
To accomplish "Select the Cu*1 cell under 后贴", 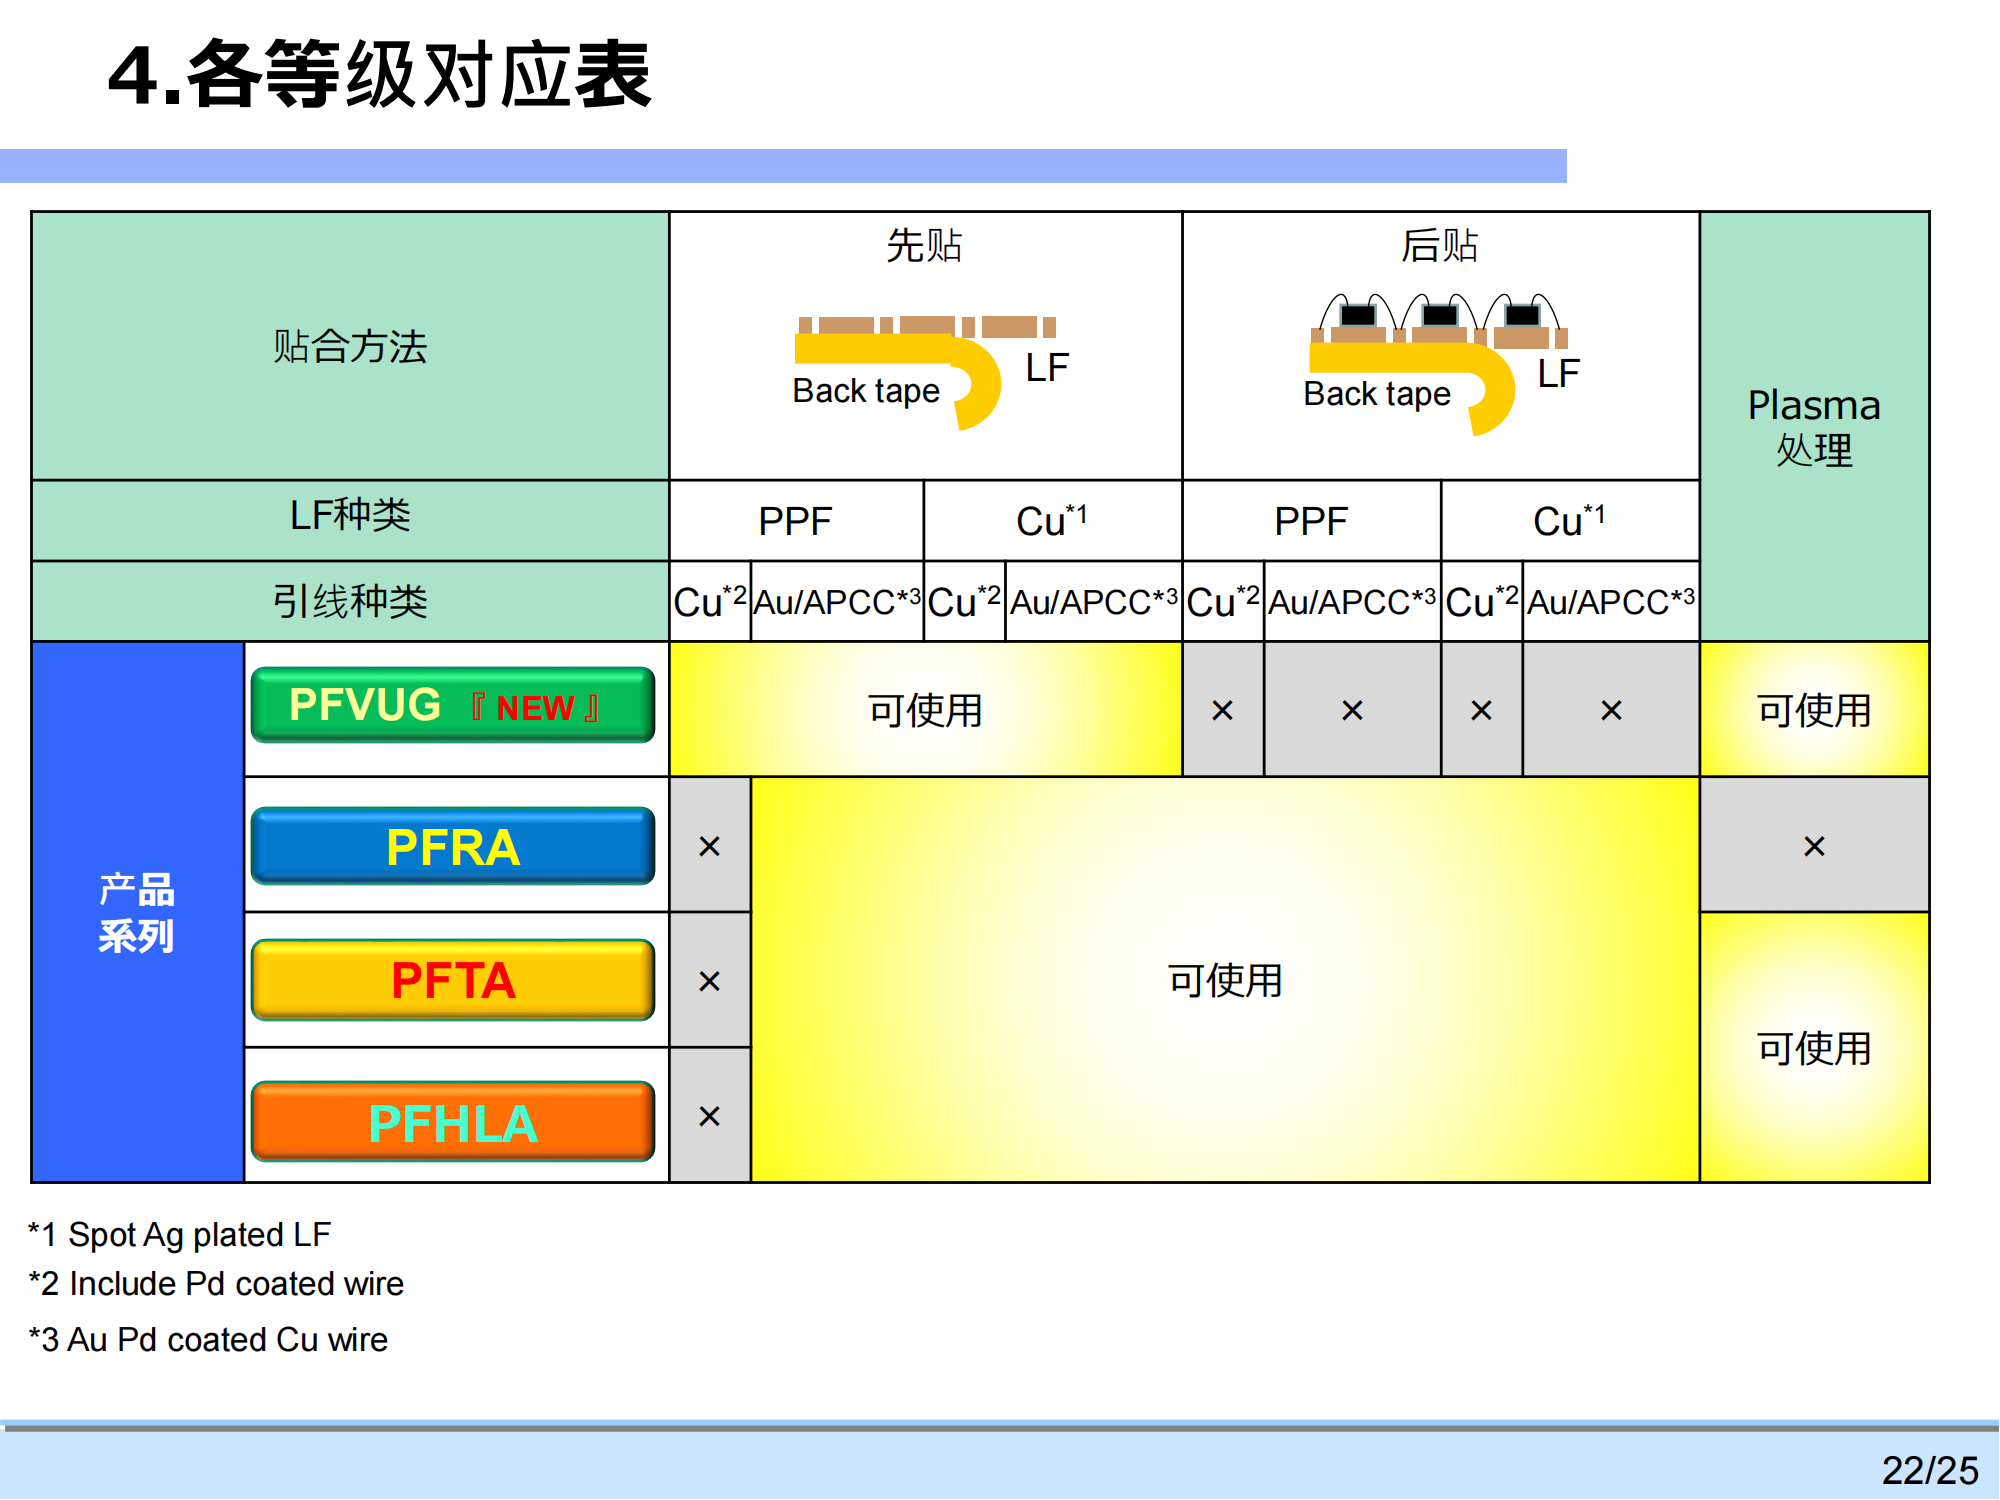I will (1570, 521).
